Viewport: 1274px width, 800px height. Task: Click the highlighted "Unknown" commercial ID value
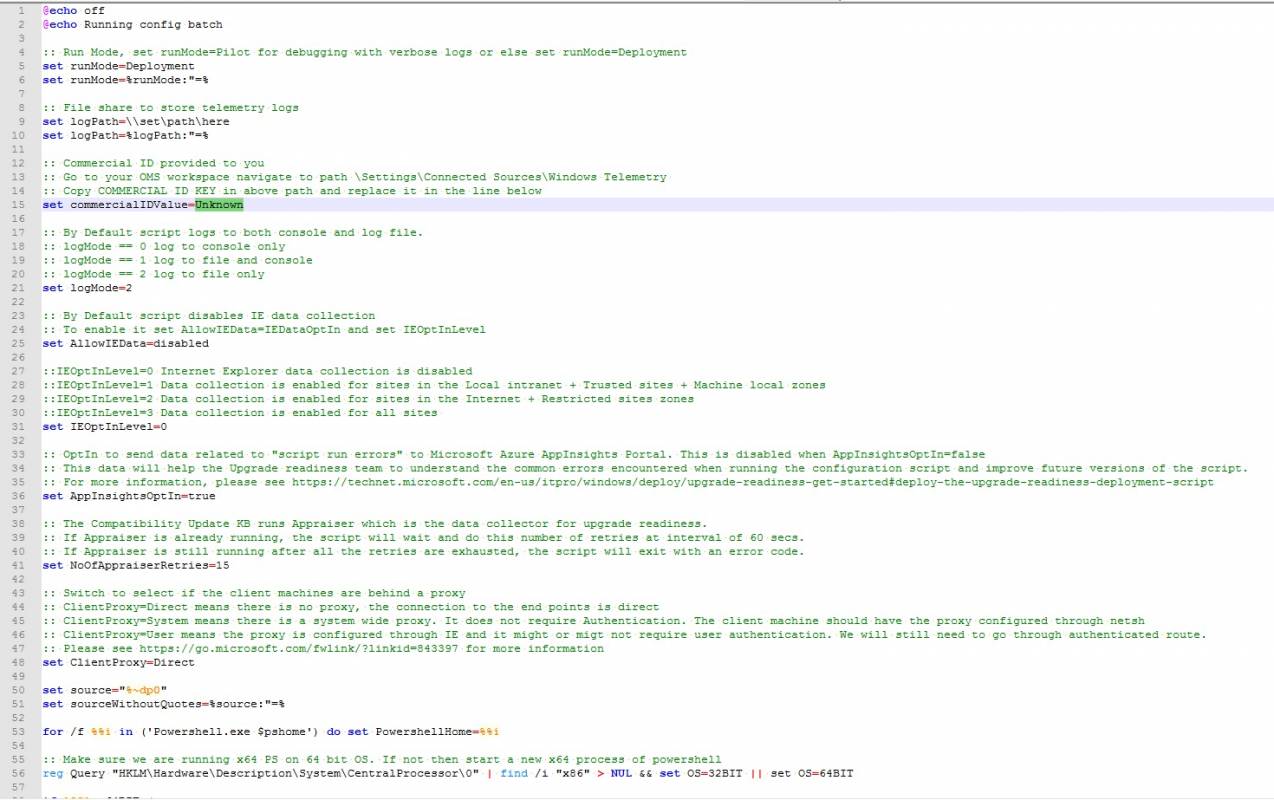click(x=219, y=205)
